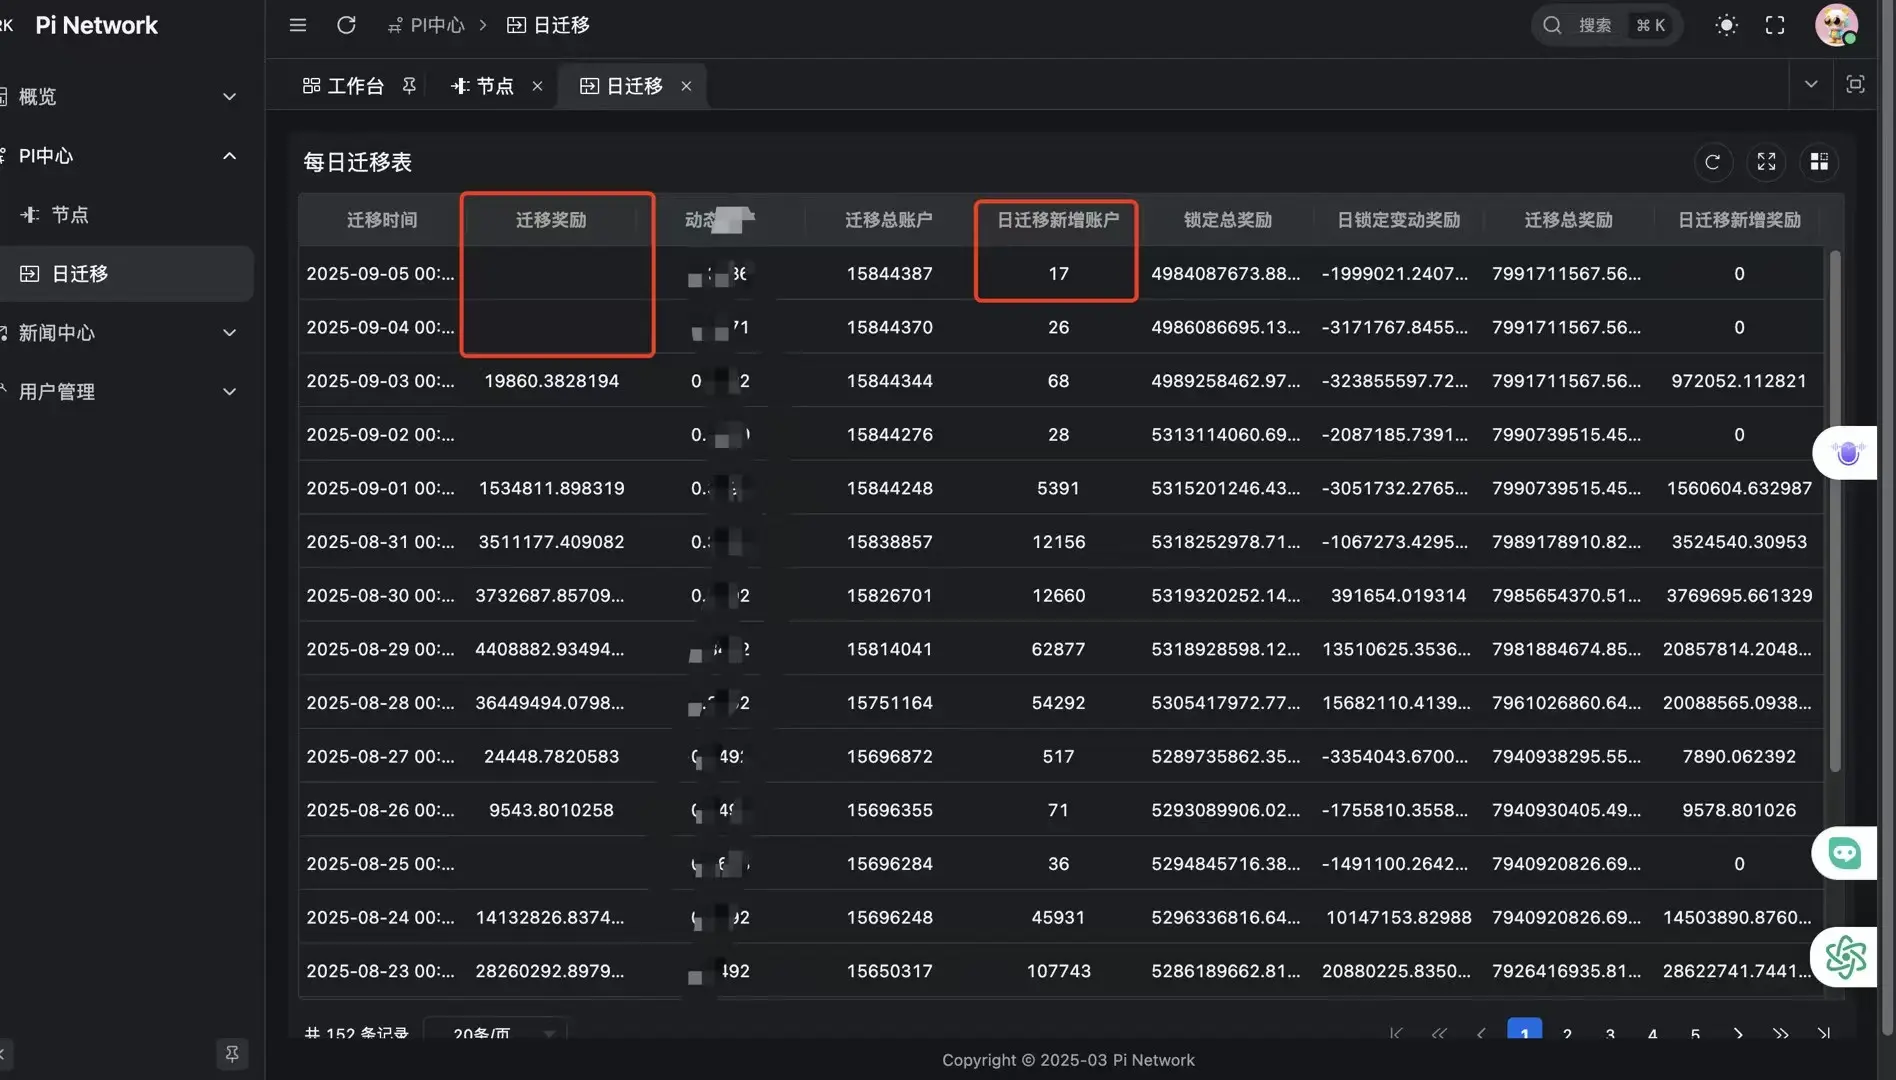Click the PI中心 breadcrumb link

pyautogui.click(x=427, y=25)
